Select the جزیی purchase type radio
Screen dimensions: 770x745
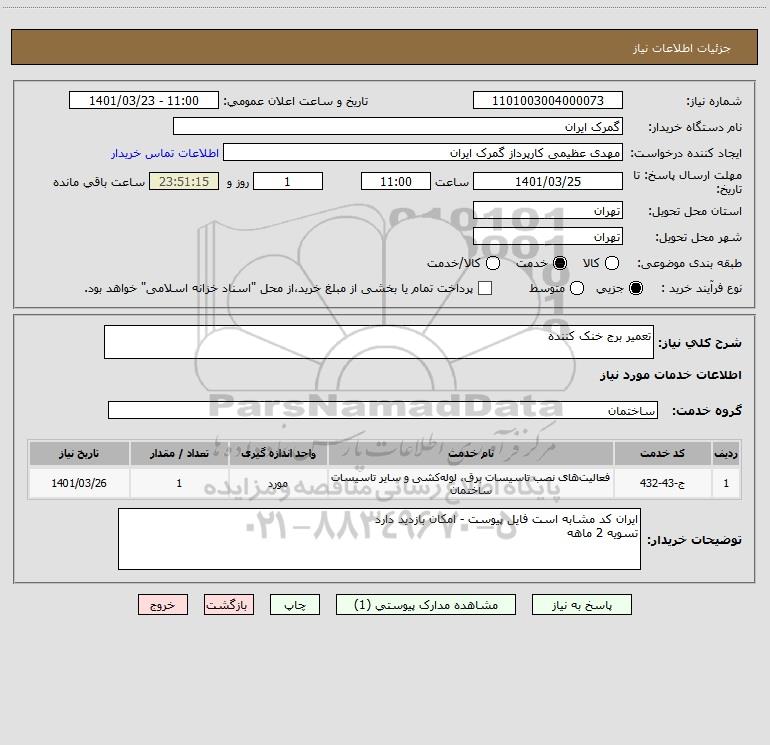[x=636, y=288]
